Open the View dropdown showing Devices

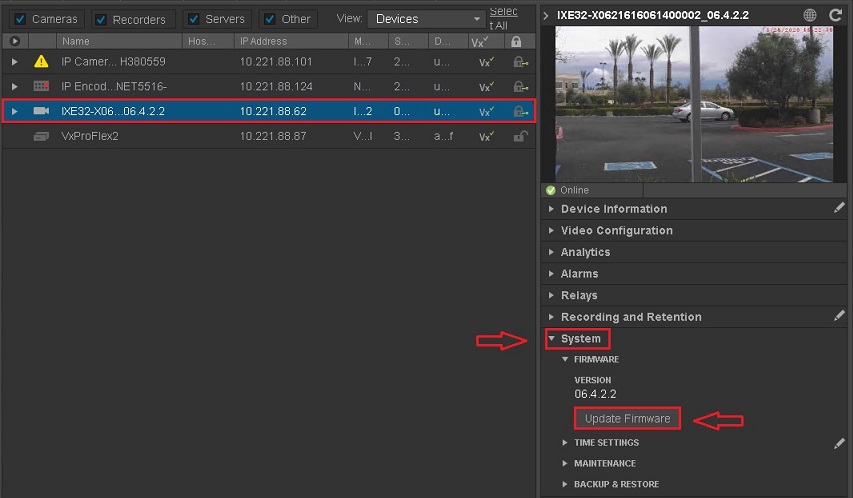coord(426,19)
